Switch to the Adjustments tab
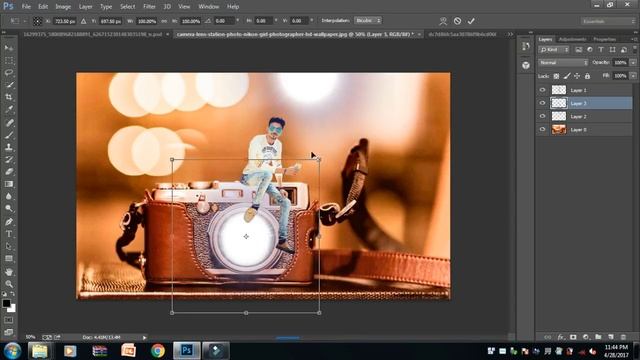Image resolution: width=640 pixels, height=360 pixels. 572,39
